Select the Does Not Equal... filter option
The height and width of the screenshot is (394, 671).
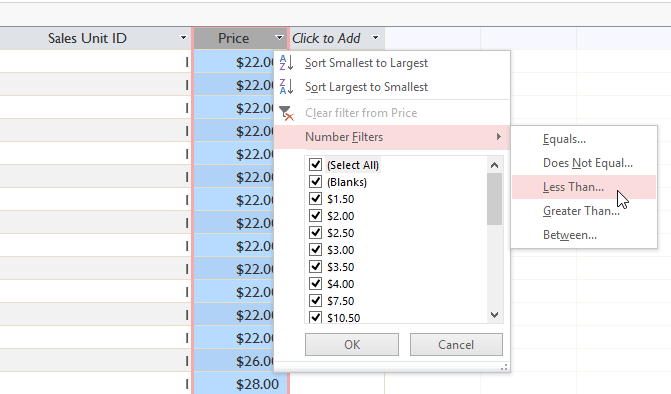point(584,163)
